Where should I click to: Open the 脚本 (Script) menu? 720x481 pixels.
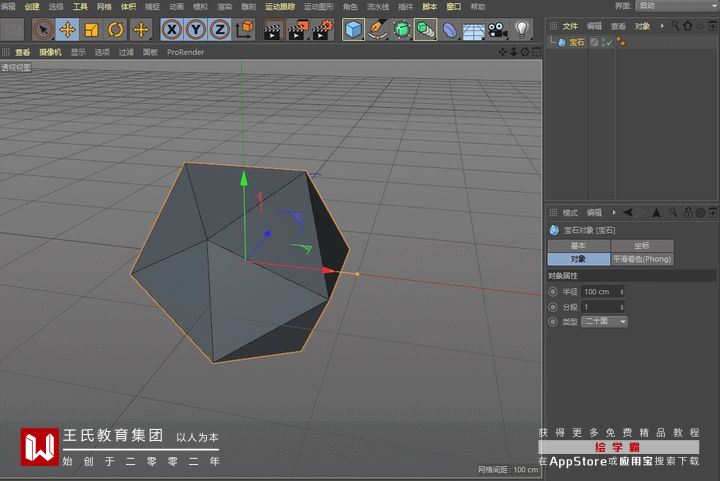click(x=429, y=6)
